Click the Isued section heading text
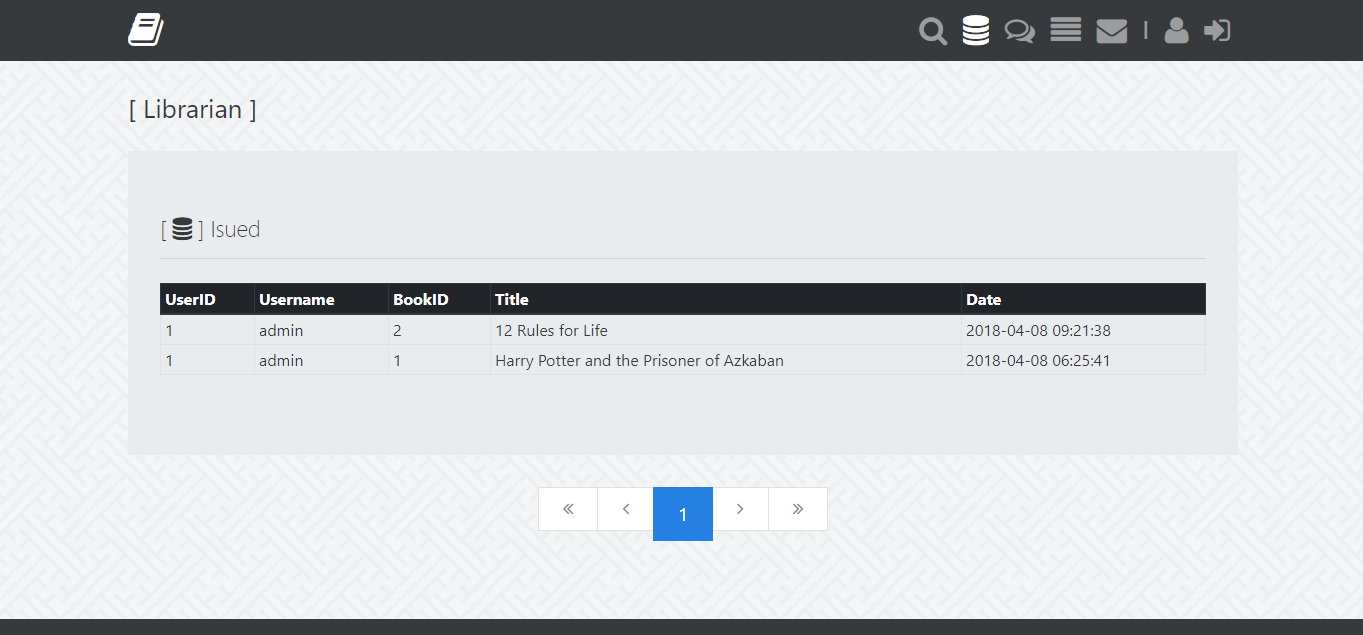 point(235,229)
